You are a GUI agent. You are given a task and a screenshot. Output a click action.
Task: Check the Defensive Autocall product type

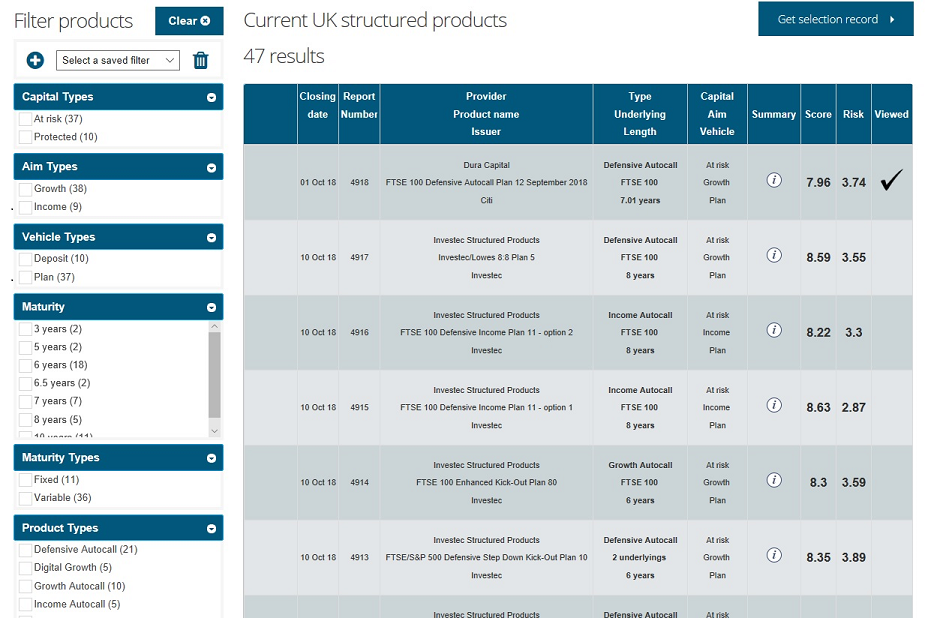pos(26,550)
